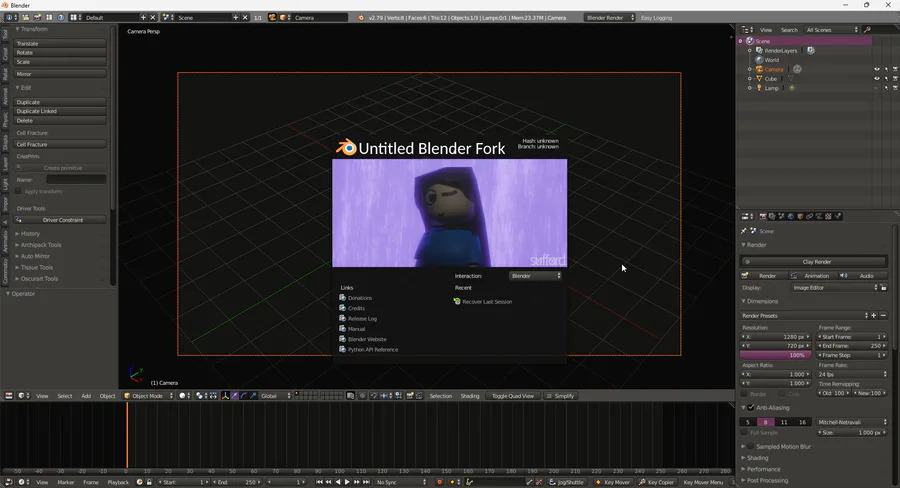Screen dimensions: 900x488
Task: Click World globe icon in outliner
Action: [759, 60]
